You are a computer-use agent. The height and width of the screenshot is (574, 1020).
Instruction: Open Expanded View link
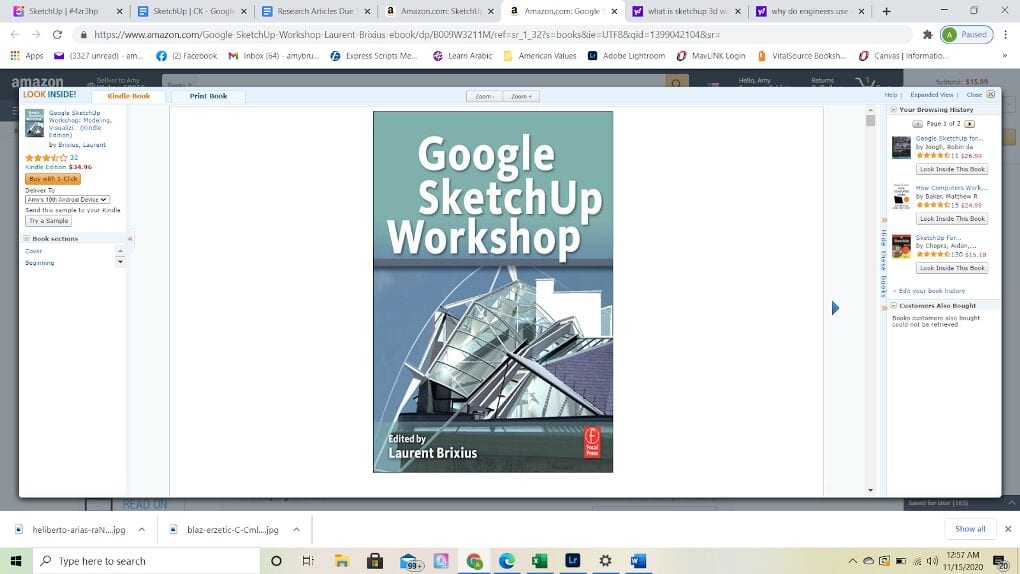(x=932, y=95)
